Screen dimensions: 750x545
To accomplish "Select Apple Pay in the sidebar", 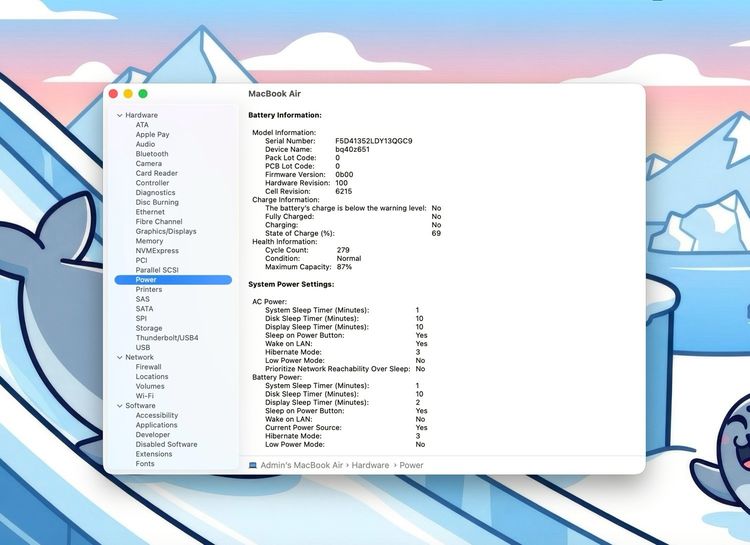I will pyautogui.click(x=152, y=134).
